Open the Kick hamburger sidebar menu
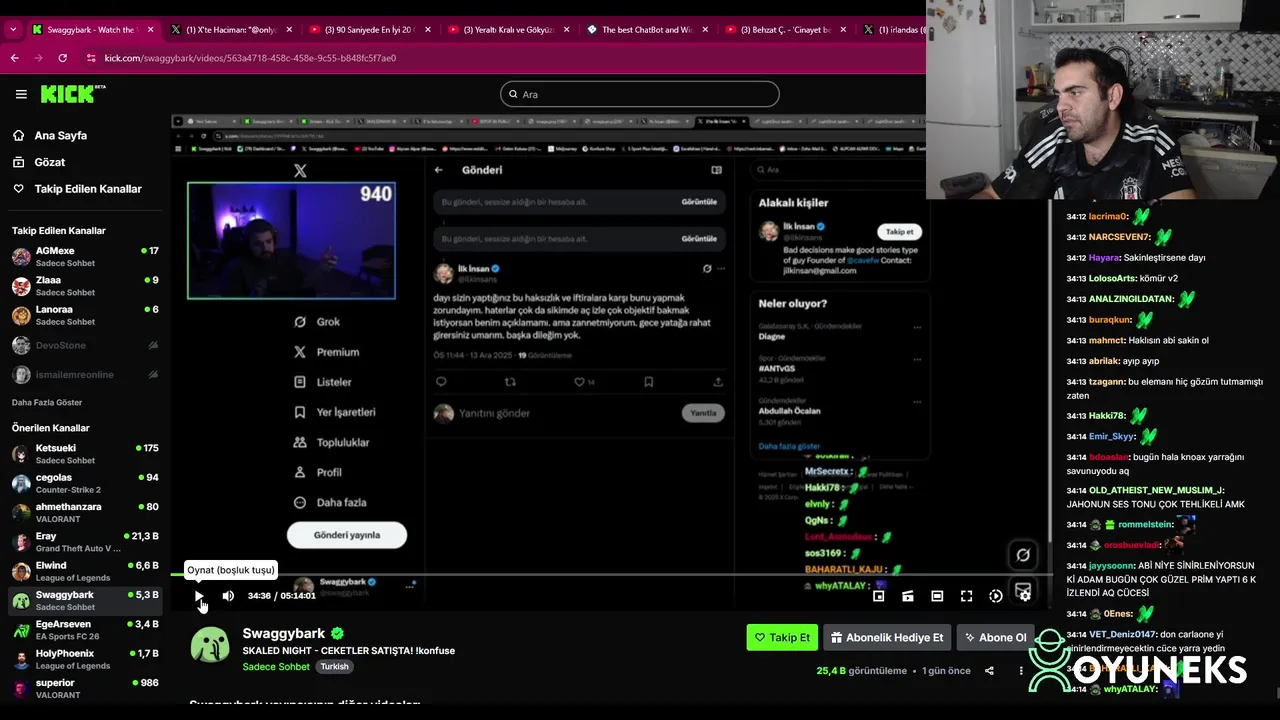Viewport: 1280px width, 720px height. click(21, 94)
